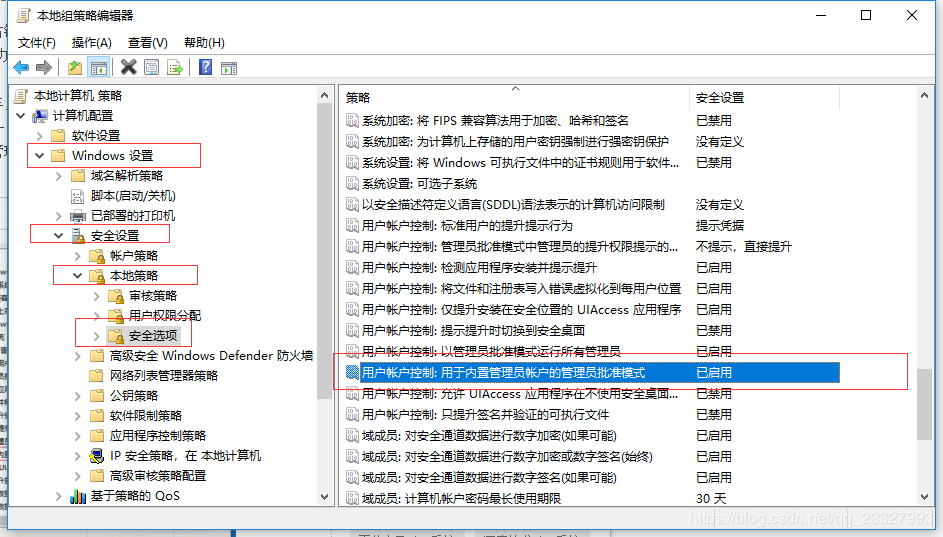Viewport: 943px width, 537px height.
Task: Collapse the 本地策略 tree node
Action: coord(78,276)
